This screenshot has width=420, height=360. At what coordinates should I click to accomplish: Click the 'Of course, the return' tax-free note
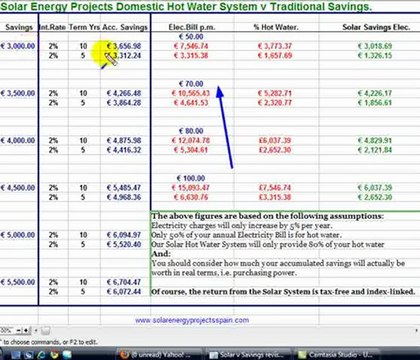[x=284, y=292]
